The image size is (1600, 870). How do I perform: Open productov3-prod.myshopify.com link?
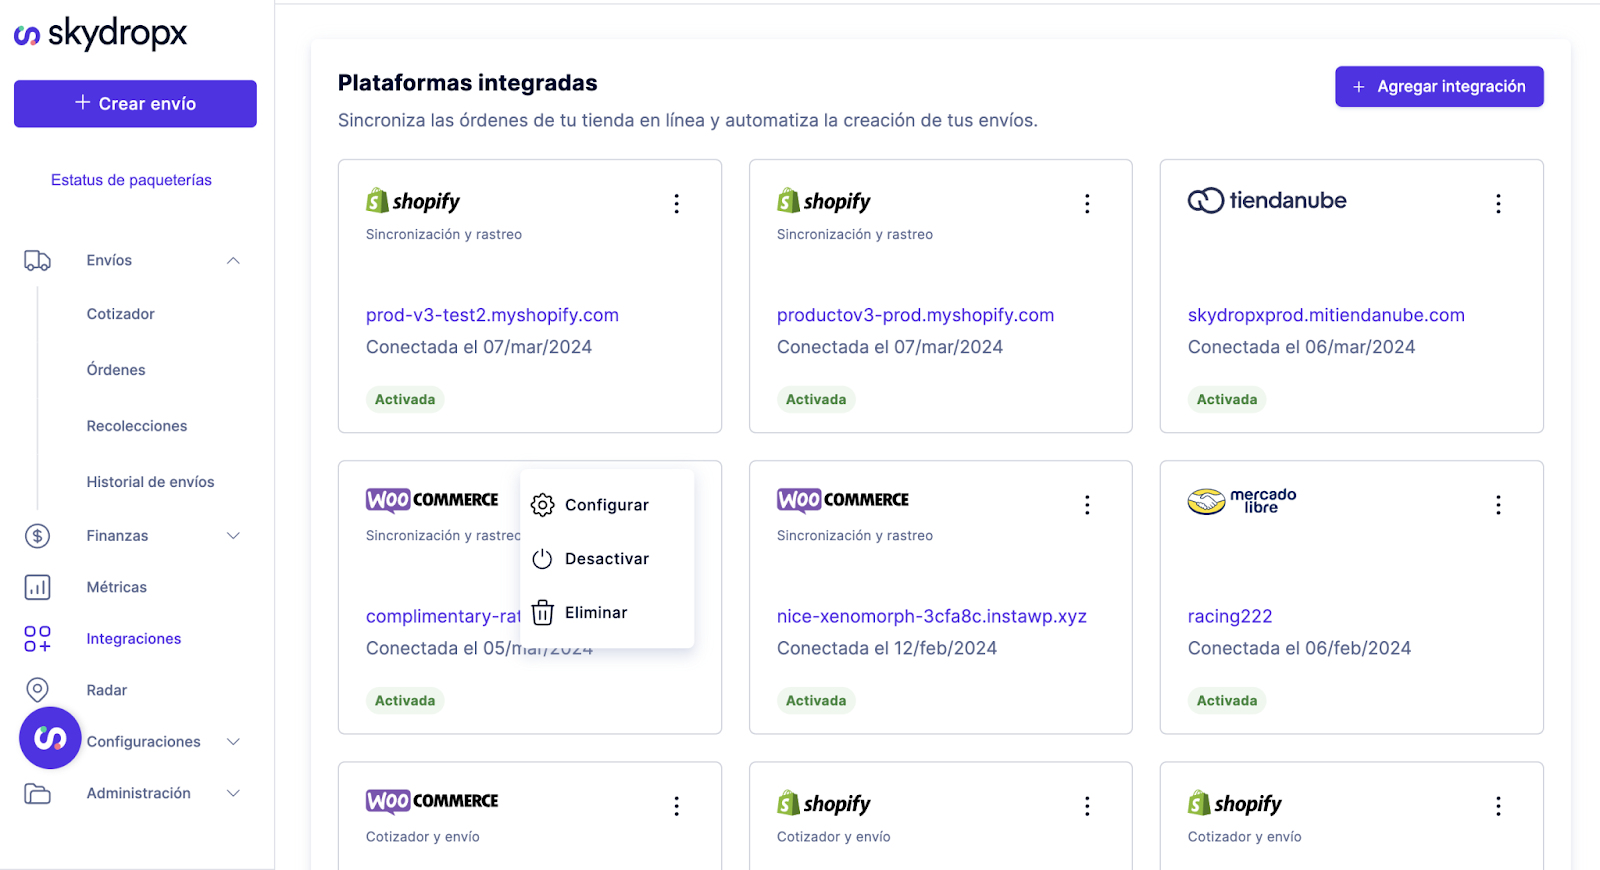pos(915,315)
